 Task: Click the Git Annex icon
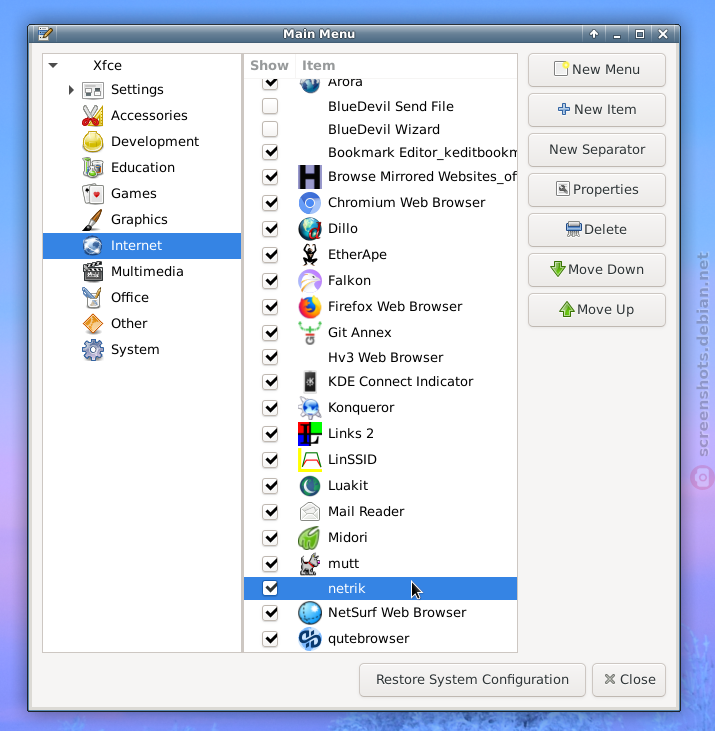310,333
